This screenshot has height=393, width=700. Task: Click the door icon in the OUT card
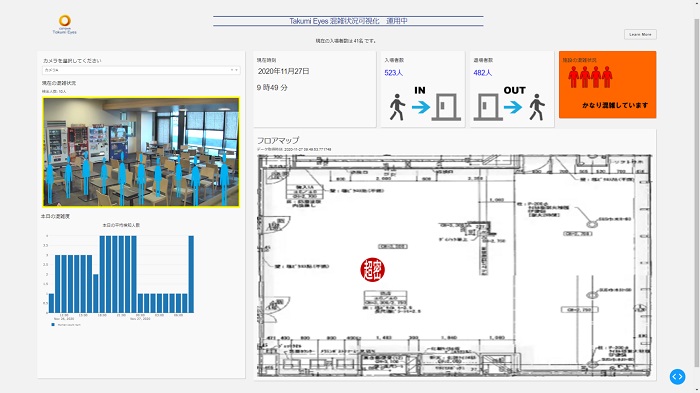point(488,107)
